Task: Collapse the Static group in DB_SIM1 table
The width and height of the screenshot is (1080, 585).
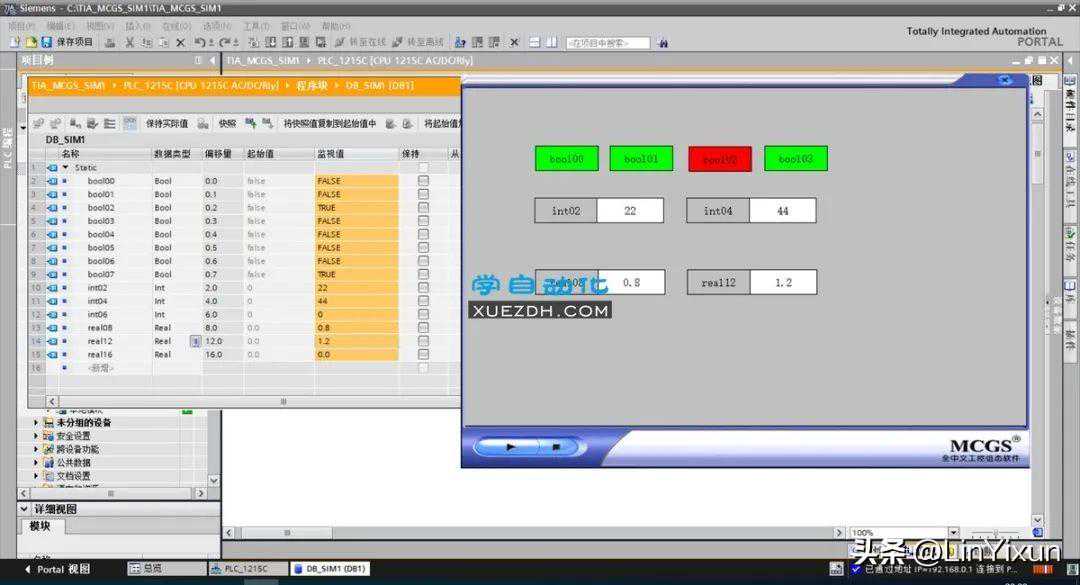Action: click(66, 168)
